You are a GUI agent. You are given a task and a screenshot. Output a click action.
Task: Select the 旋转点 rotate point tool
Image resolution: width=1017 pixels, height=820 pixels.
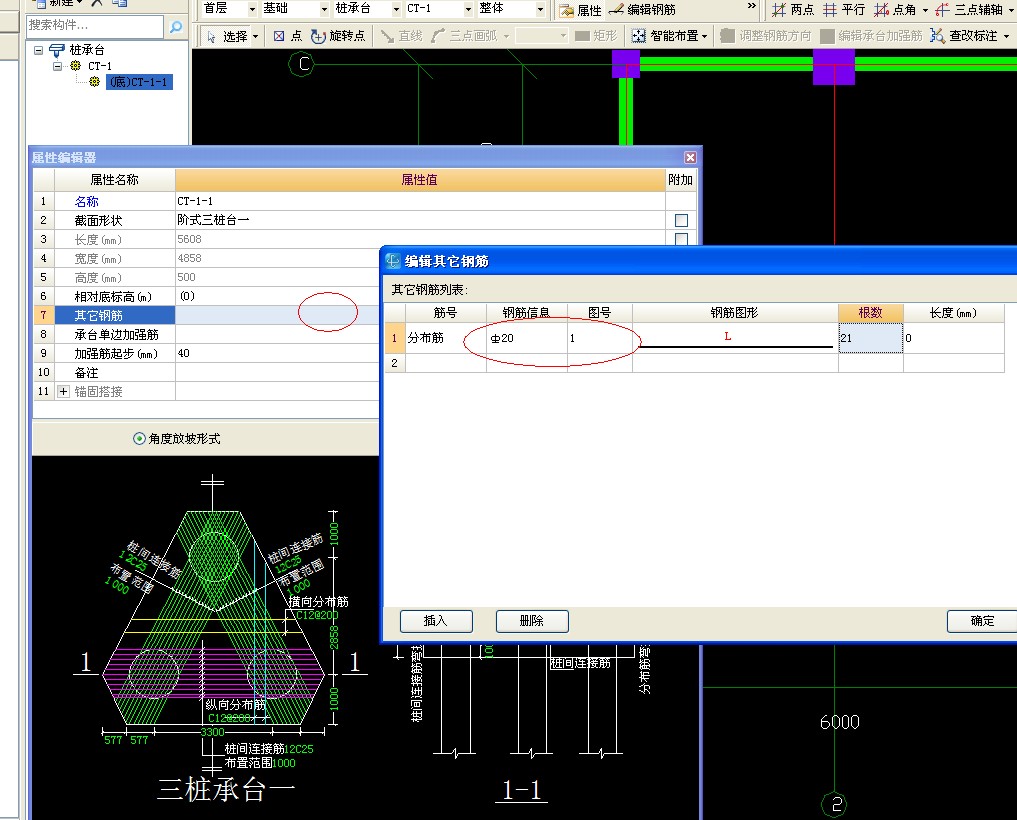coord(338,36)
